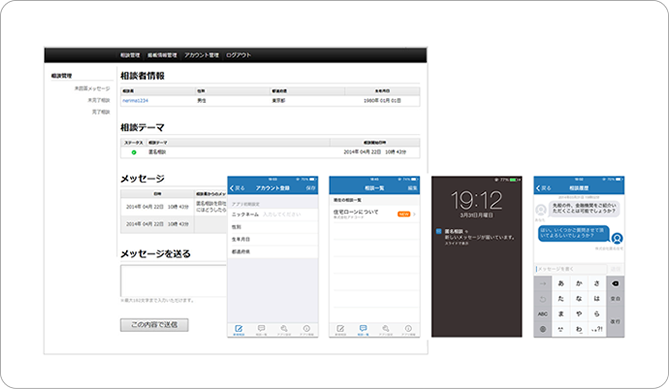Click into the メッセージを送る text area
Viewport: 669px width, 389px height.
point(174,281)
